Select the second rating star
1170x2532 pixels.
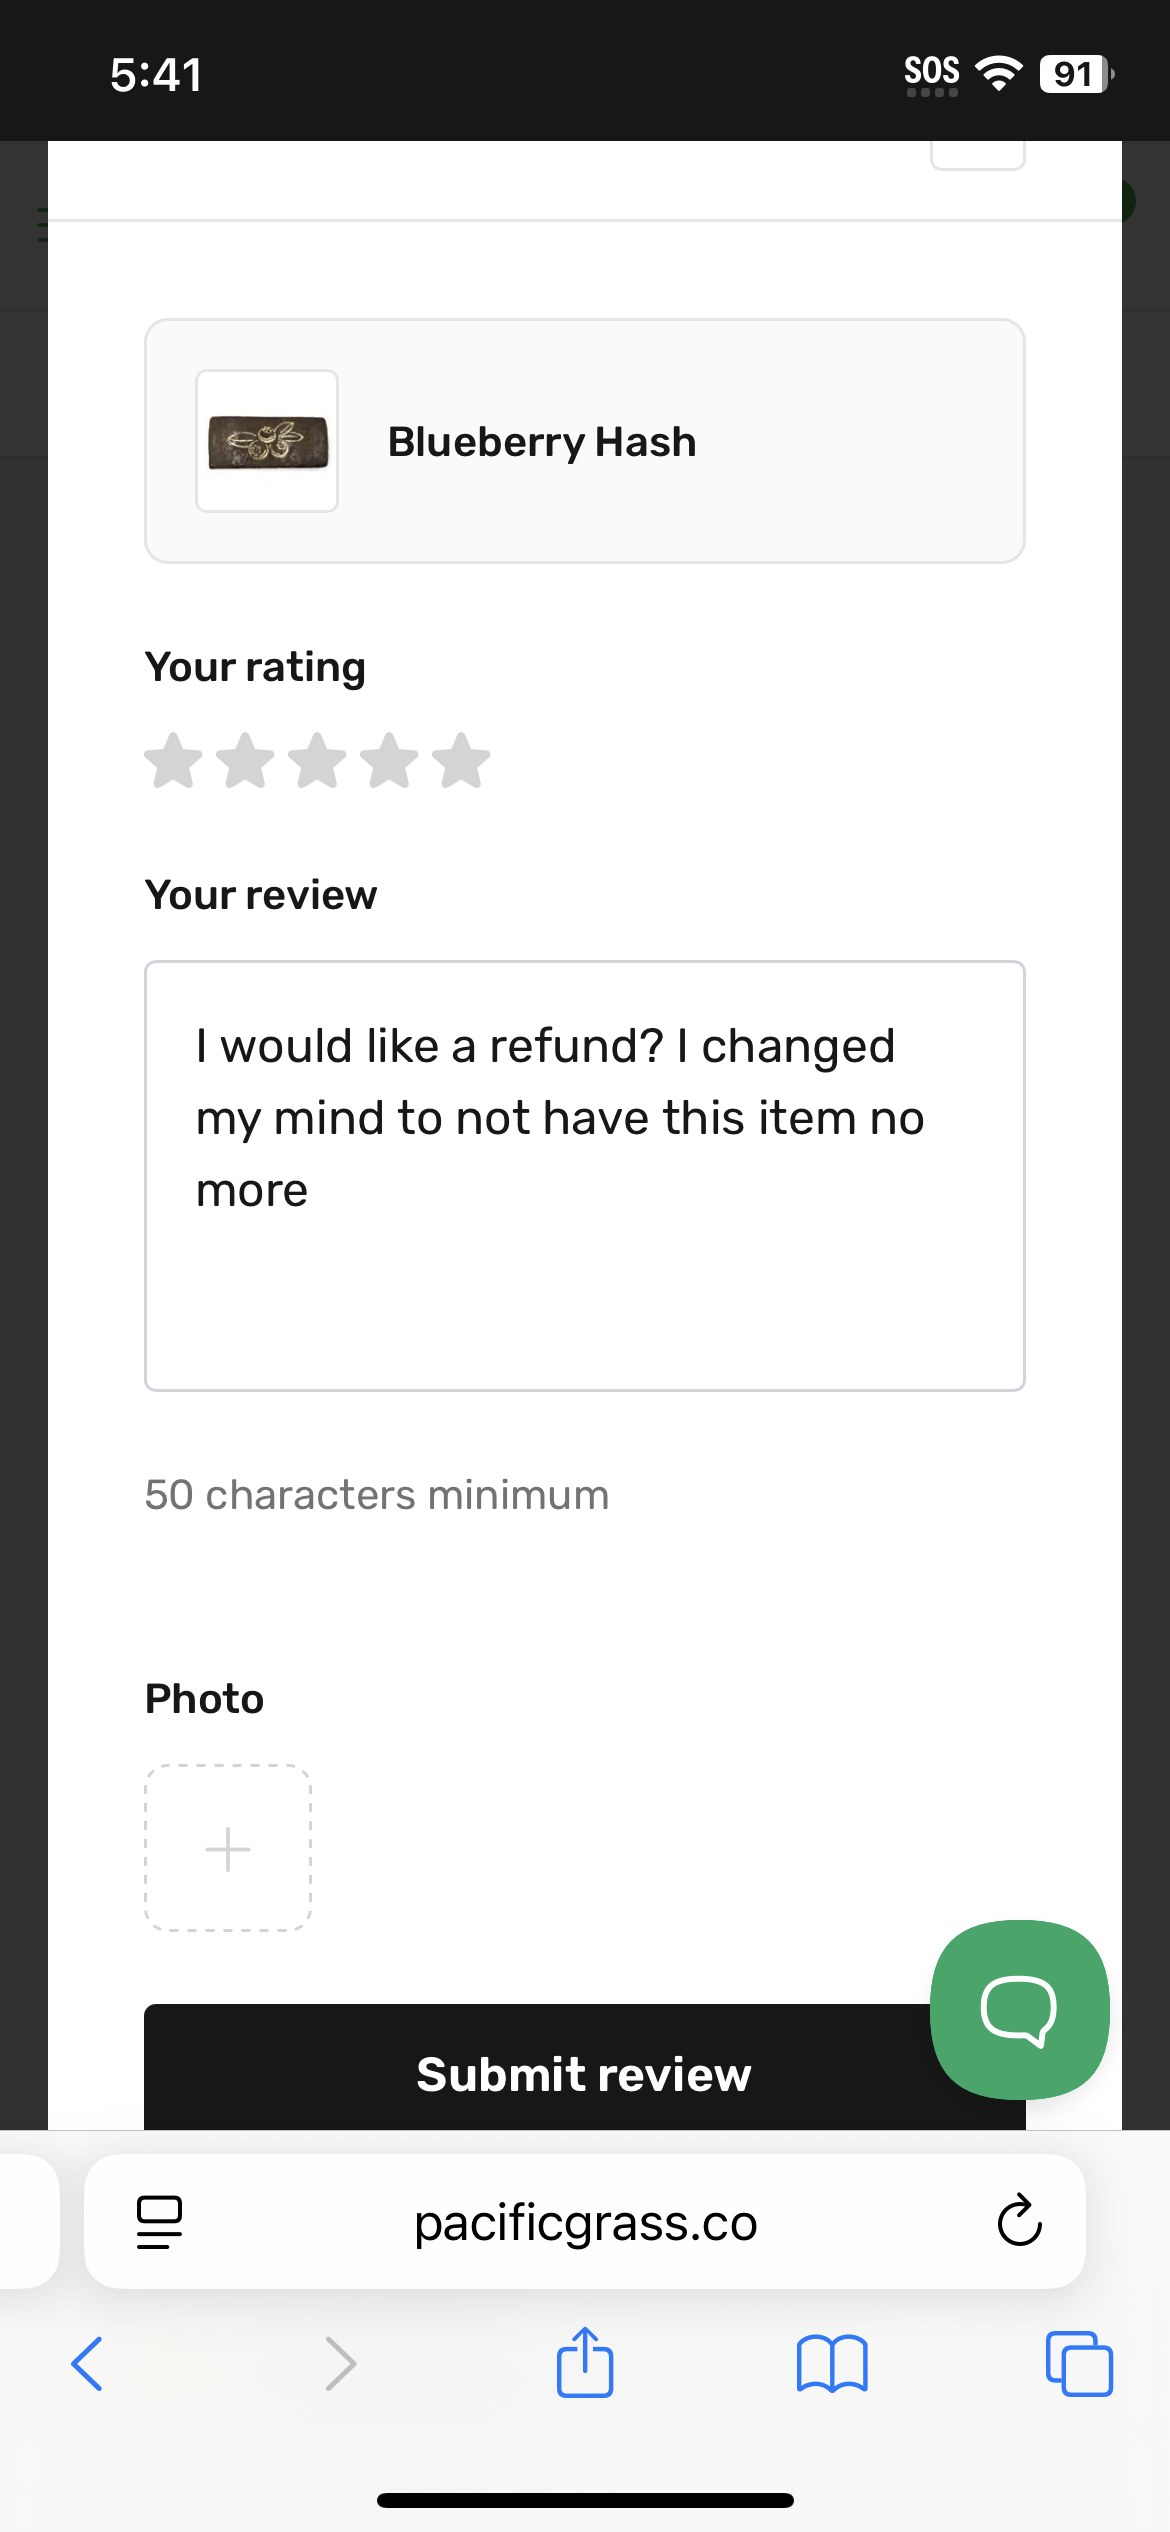click(x=246, y=761)
